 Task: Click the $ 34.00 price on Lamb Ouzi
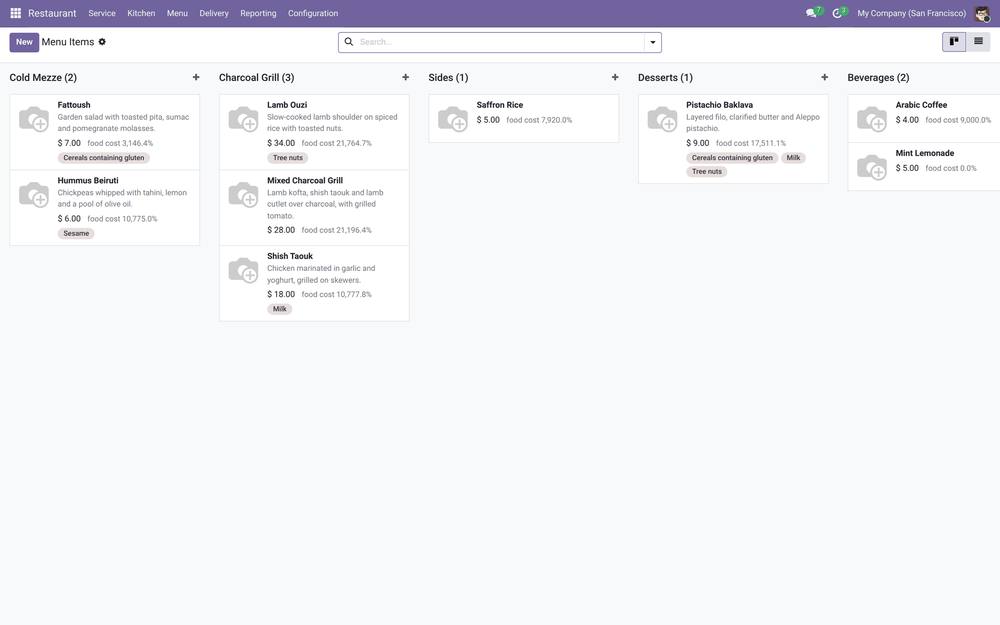click(x=281, y=143)
